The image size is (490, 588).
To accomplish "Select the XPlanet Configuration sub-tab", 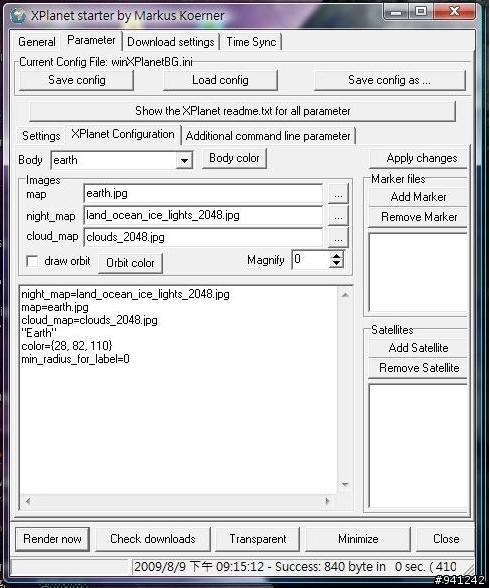I will [123, 134].
